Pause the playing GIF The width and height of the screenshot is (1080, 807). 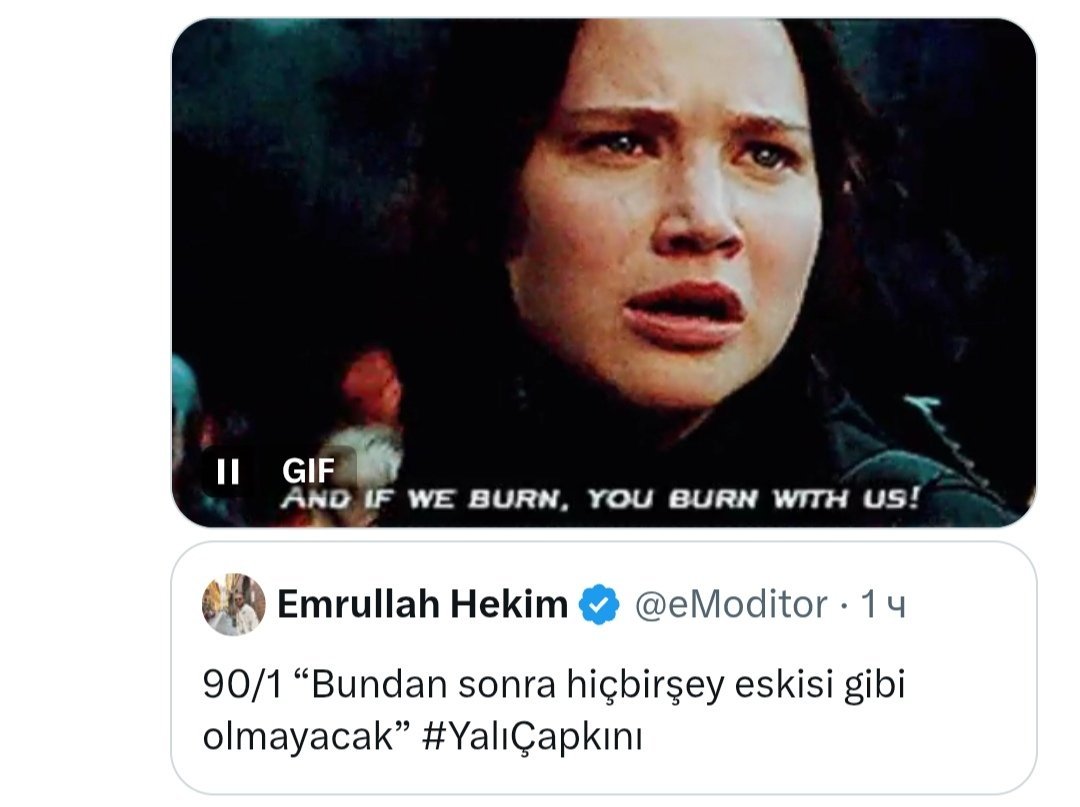pos(227,472)
